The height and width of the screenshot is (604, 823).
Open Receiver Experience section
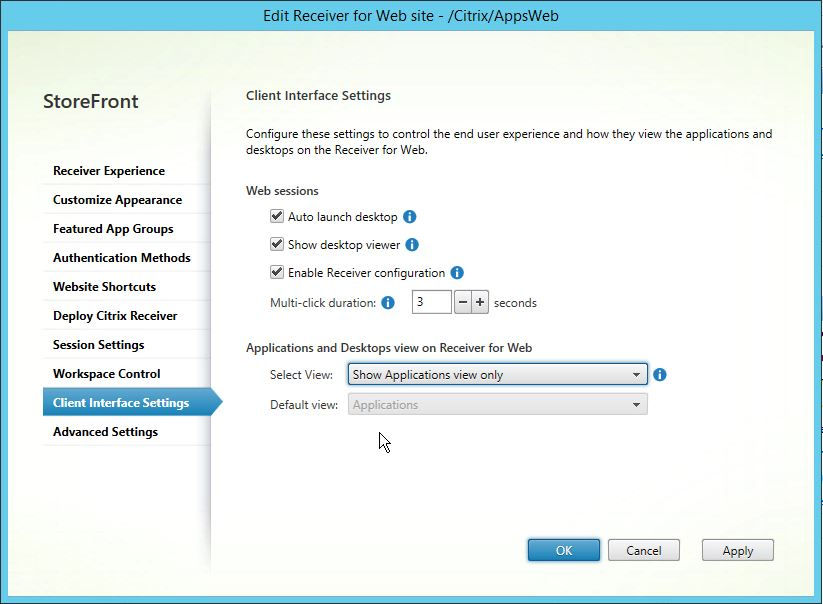(126, 171)
